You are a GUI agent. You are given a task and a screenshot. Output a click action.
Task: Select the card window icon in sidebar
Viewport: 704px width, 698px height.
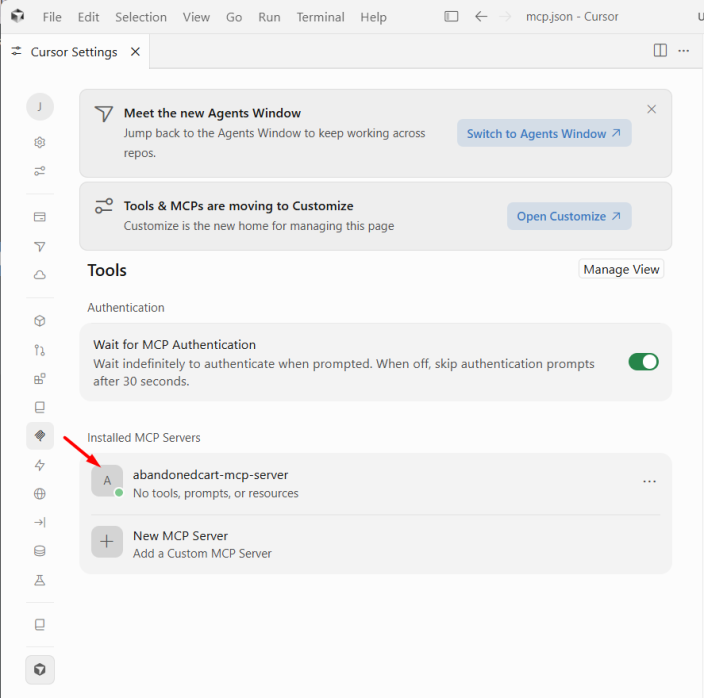[40, 217]
